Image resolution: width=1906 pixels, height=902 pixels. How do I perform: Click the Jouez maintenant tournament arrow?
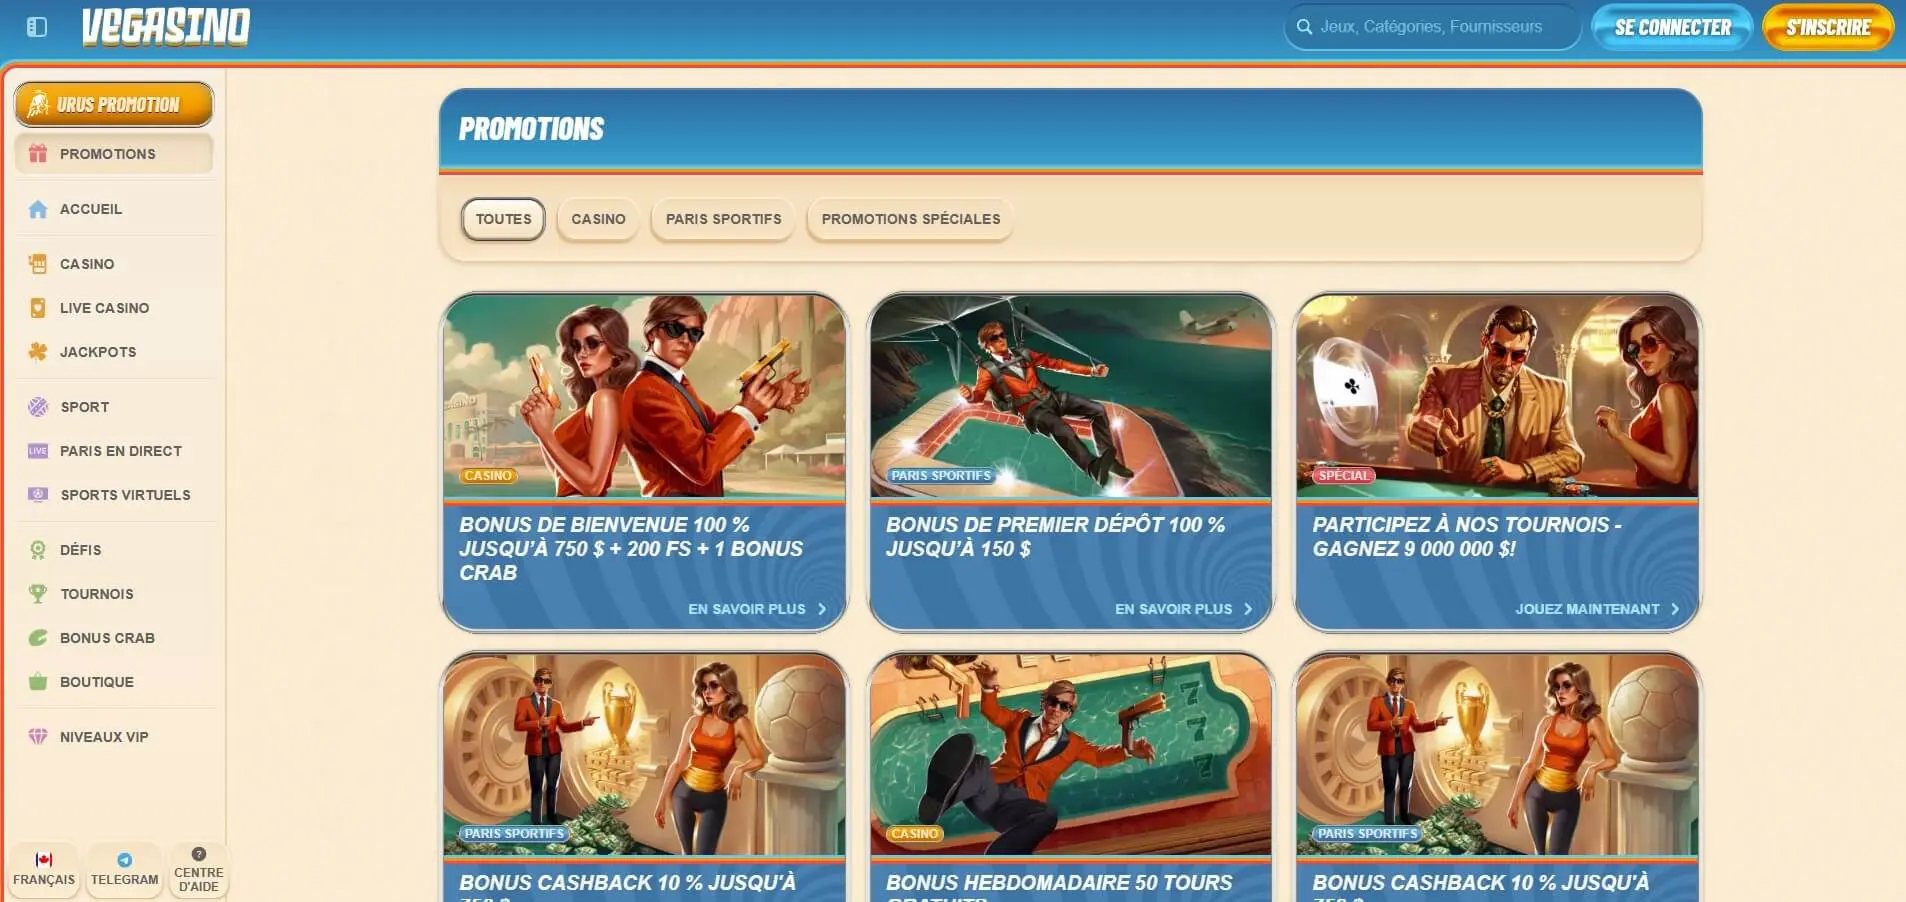1675,609
